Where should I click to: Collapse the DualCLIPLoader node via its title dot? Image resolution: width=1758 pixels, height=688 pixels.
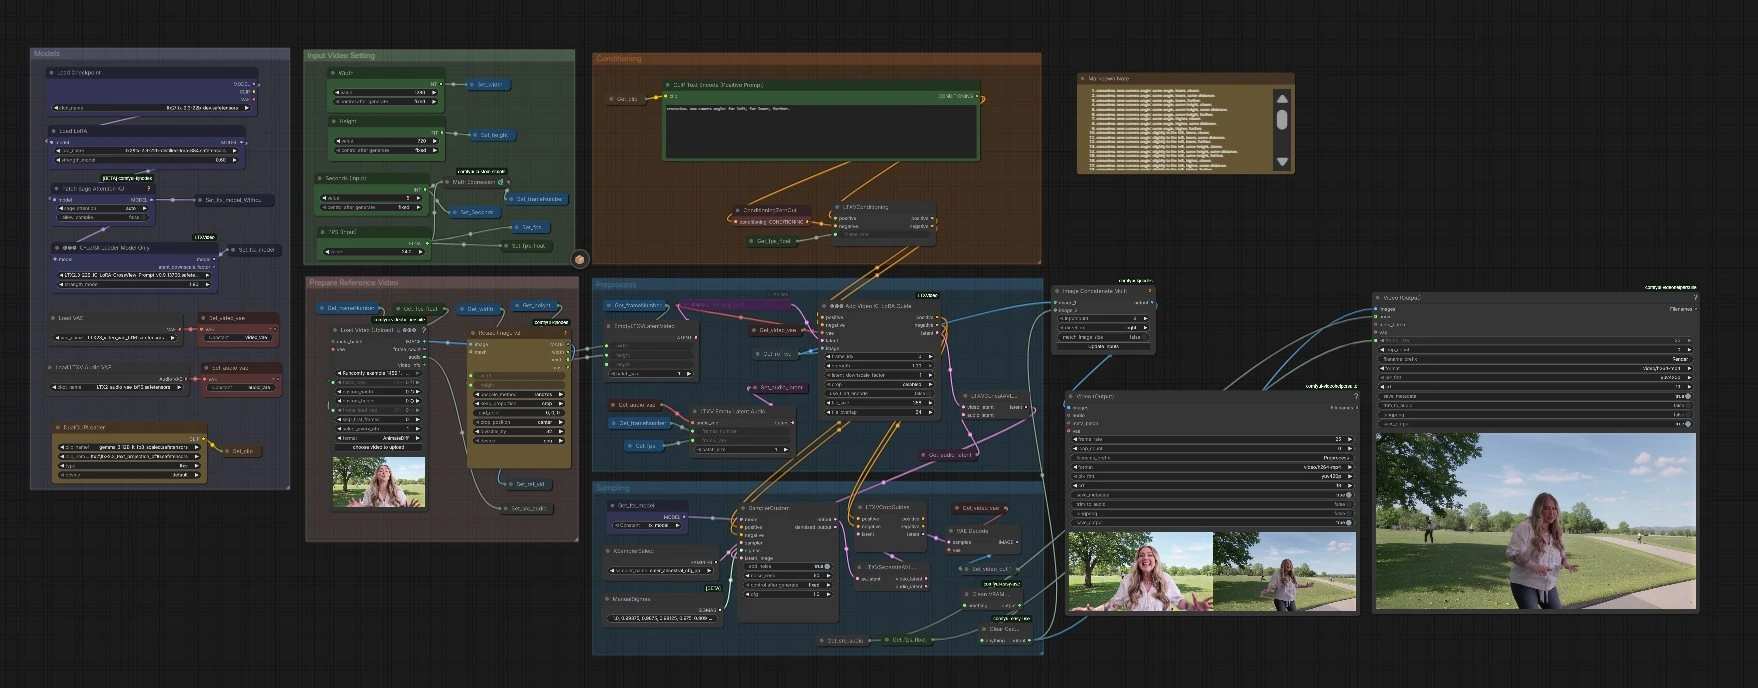(58, 427)
